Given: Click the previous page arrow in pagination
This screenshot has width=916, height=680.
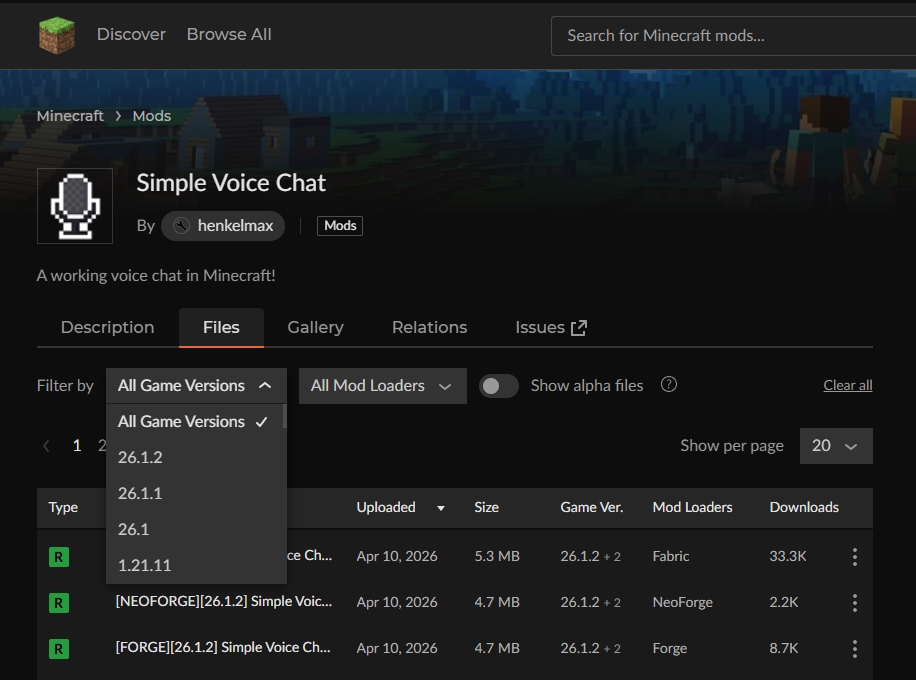Looking at the screenshot, I should tap(46, 446).
